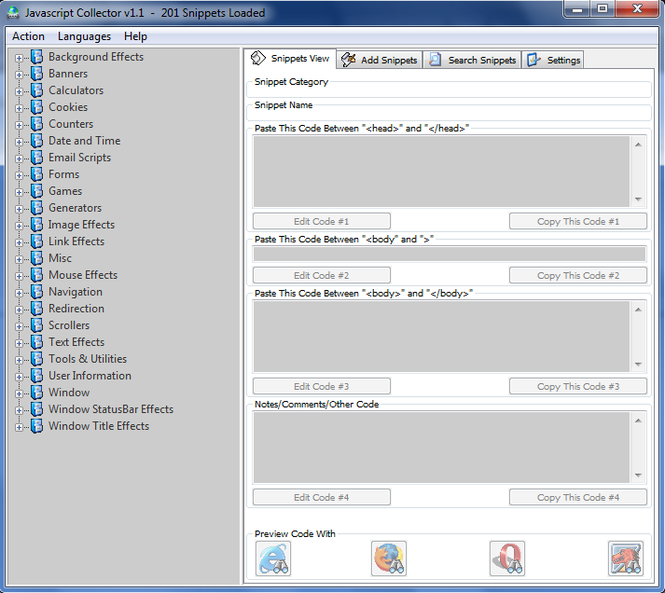Click the Generators folder icon
The width and height of the screenshot is (665, 593).
[37, 208]
